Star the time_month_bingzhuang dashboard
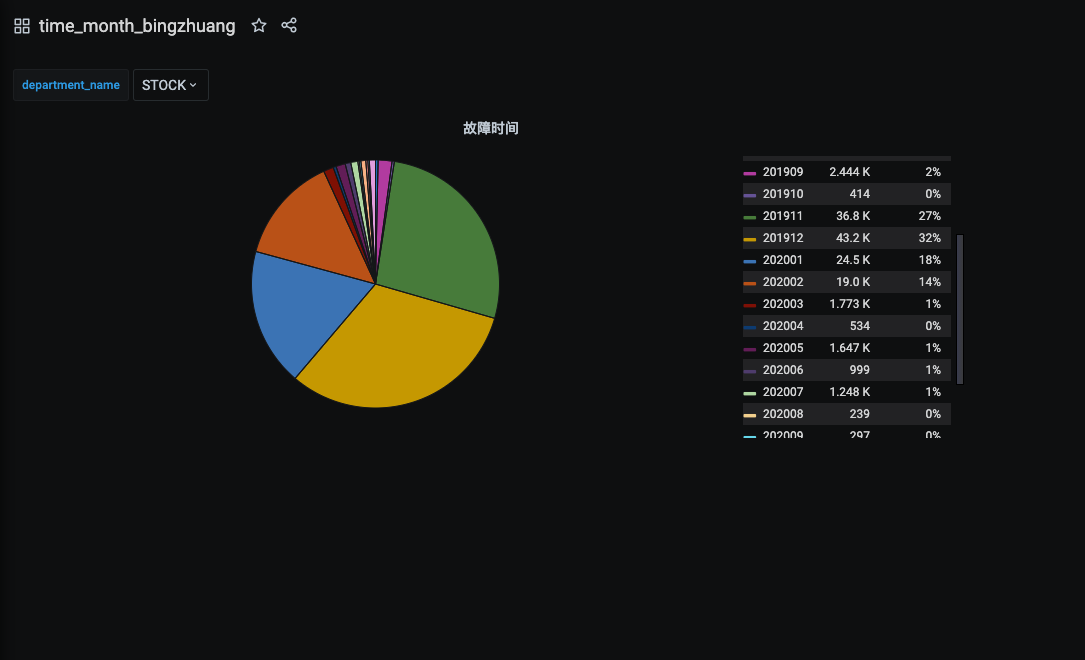Image resolution: width=1085 pixels, height=660 pixels. coord(259,26)
